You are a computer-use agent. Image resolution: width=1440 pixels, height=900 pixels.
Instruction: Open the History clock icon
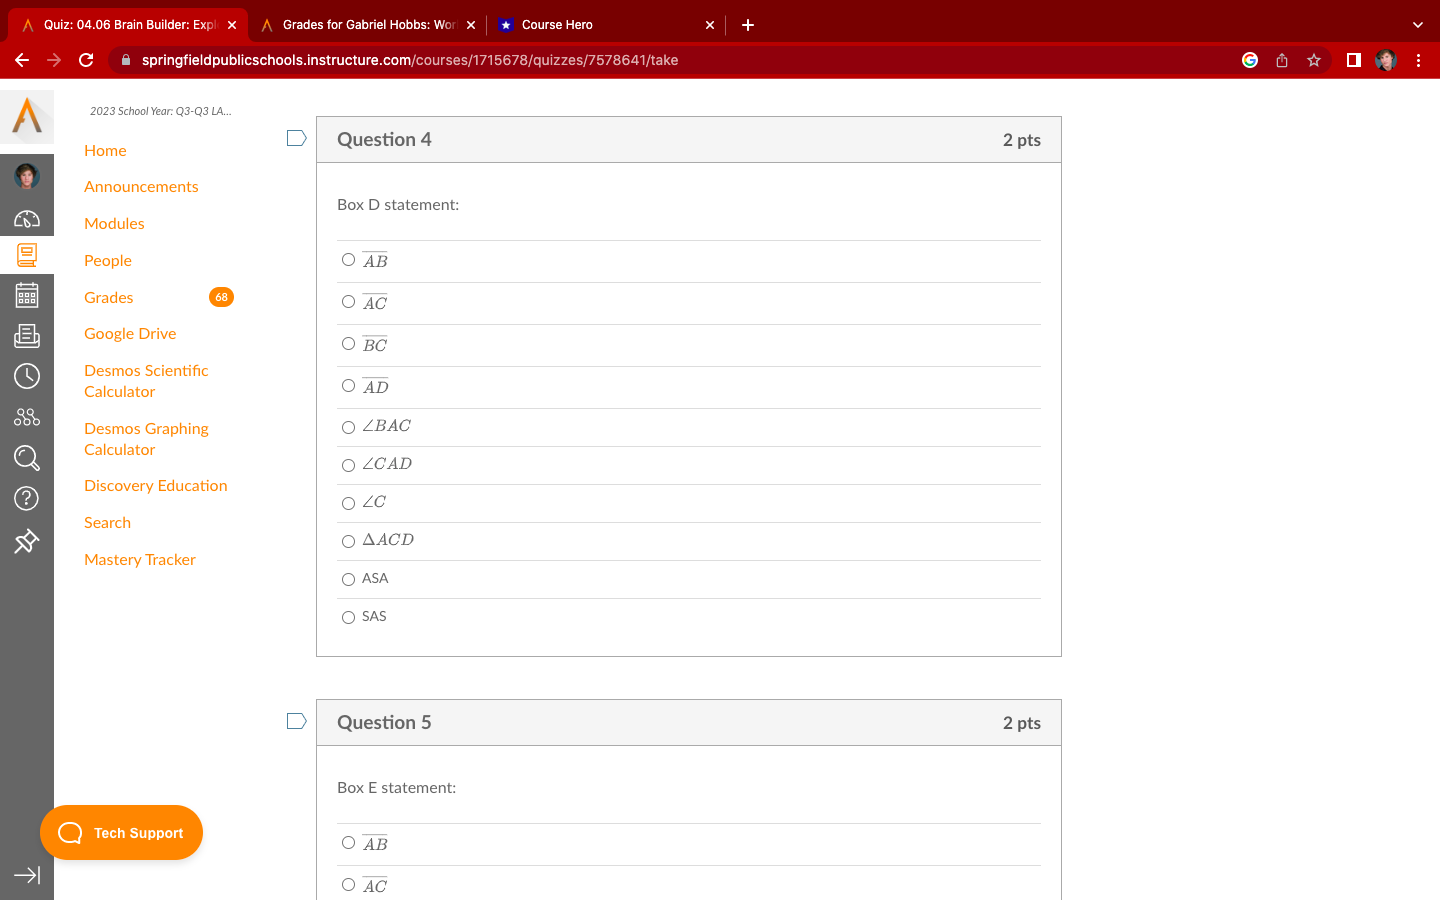(27, 376)
